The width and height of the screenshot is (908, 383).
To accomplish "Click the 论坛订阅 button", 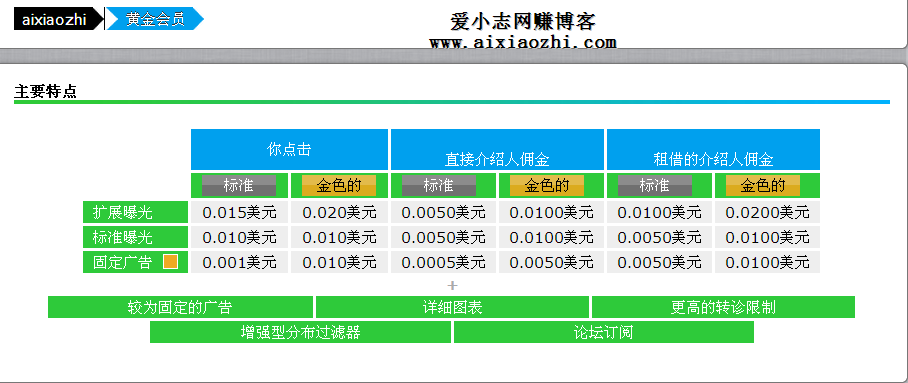I will point(603,332).
